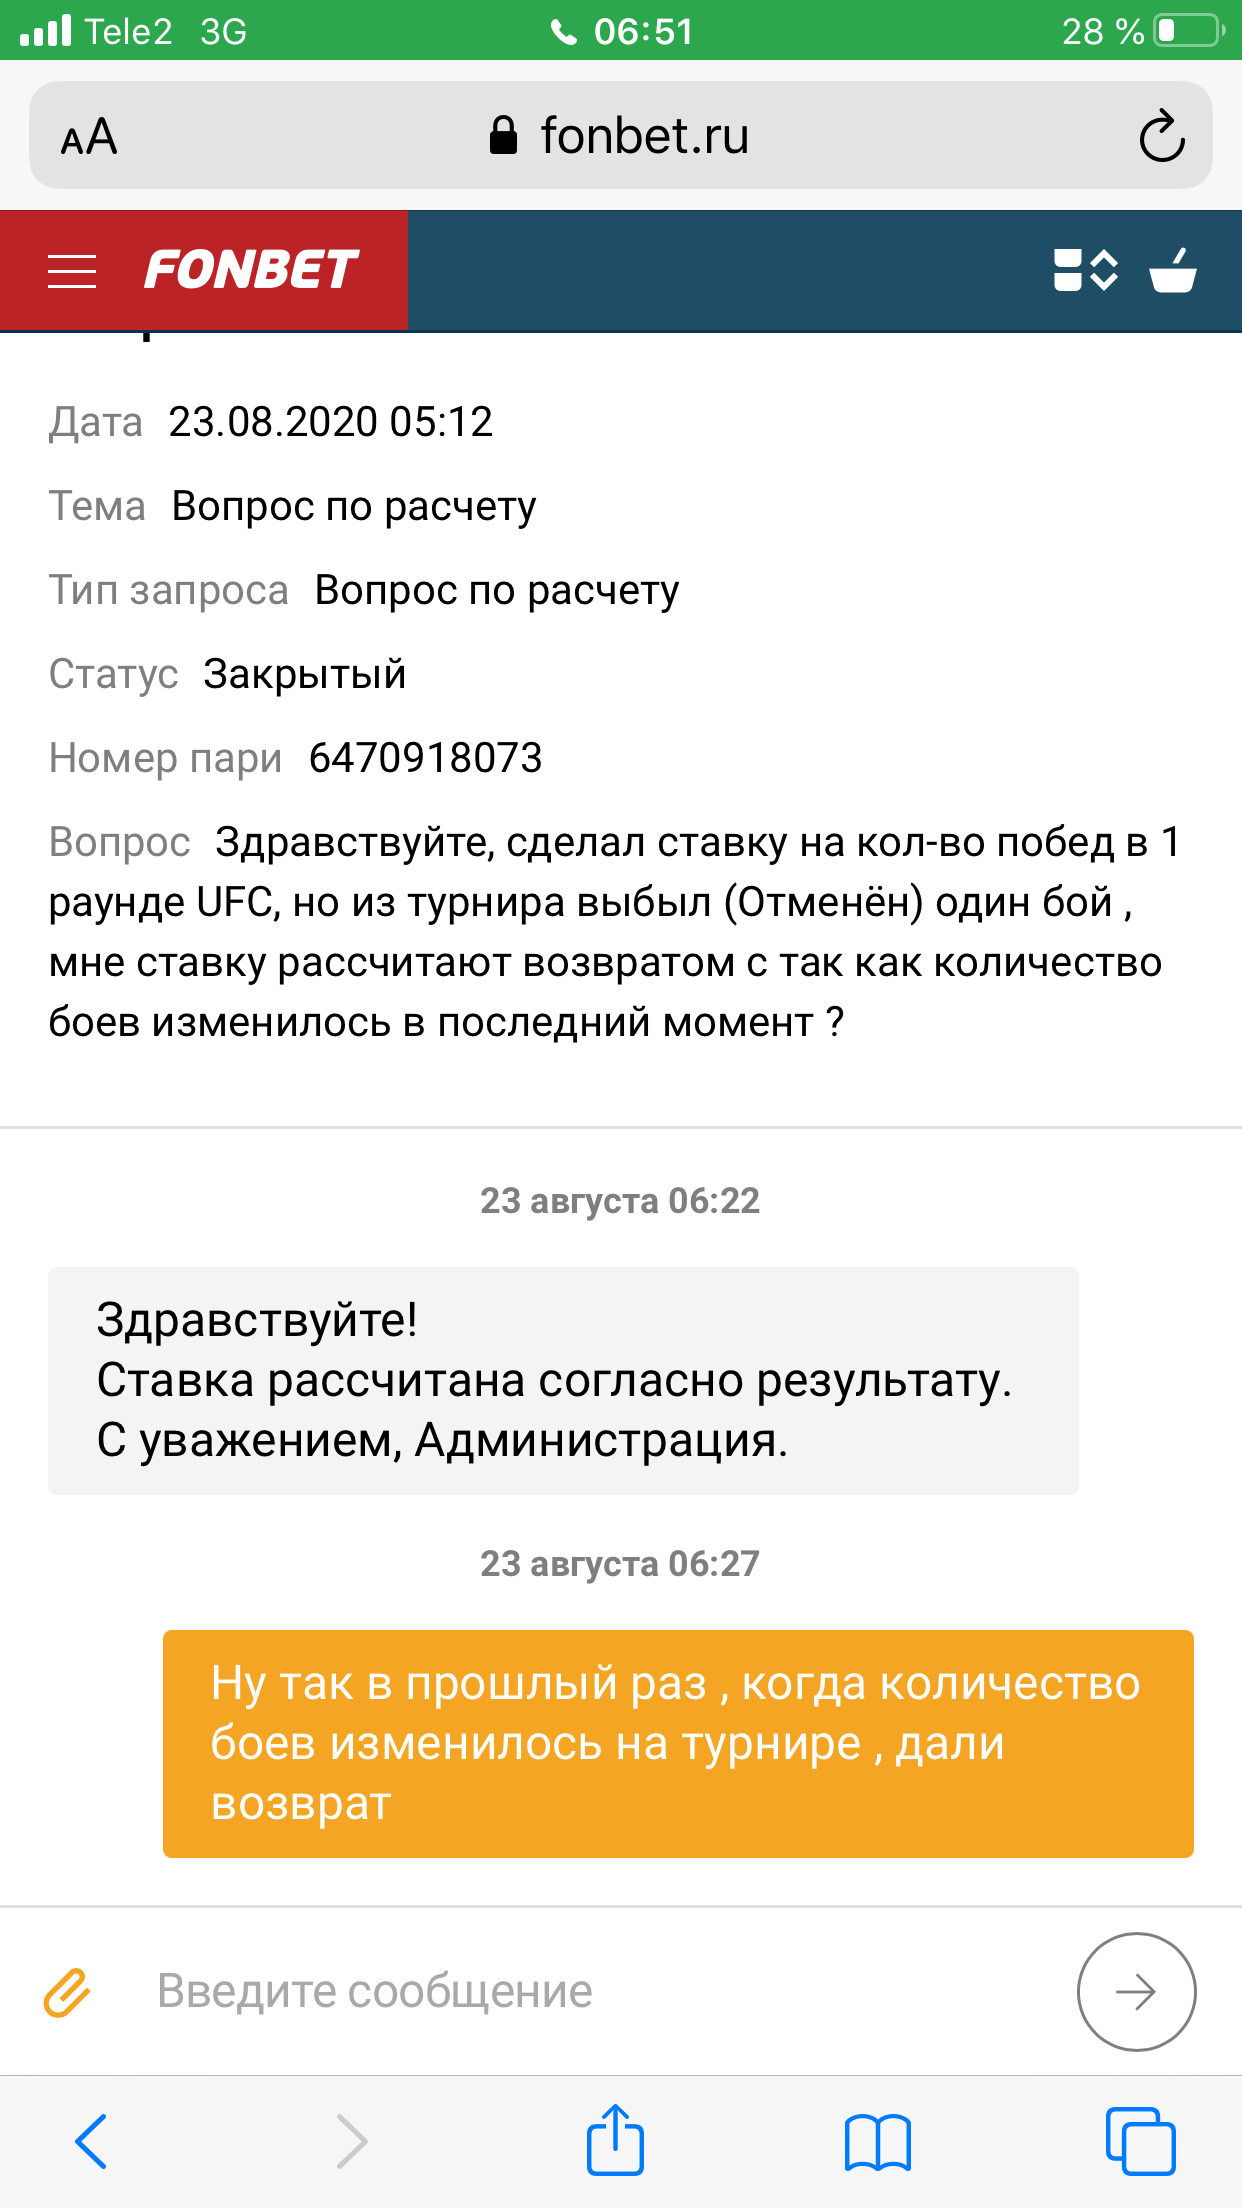Tap the fonbet.ru address bar
The width and height of the screenshot is (1242, 2208).
620,136
